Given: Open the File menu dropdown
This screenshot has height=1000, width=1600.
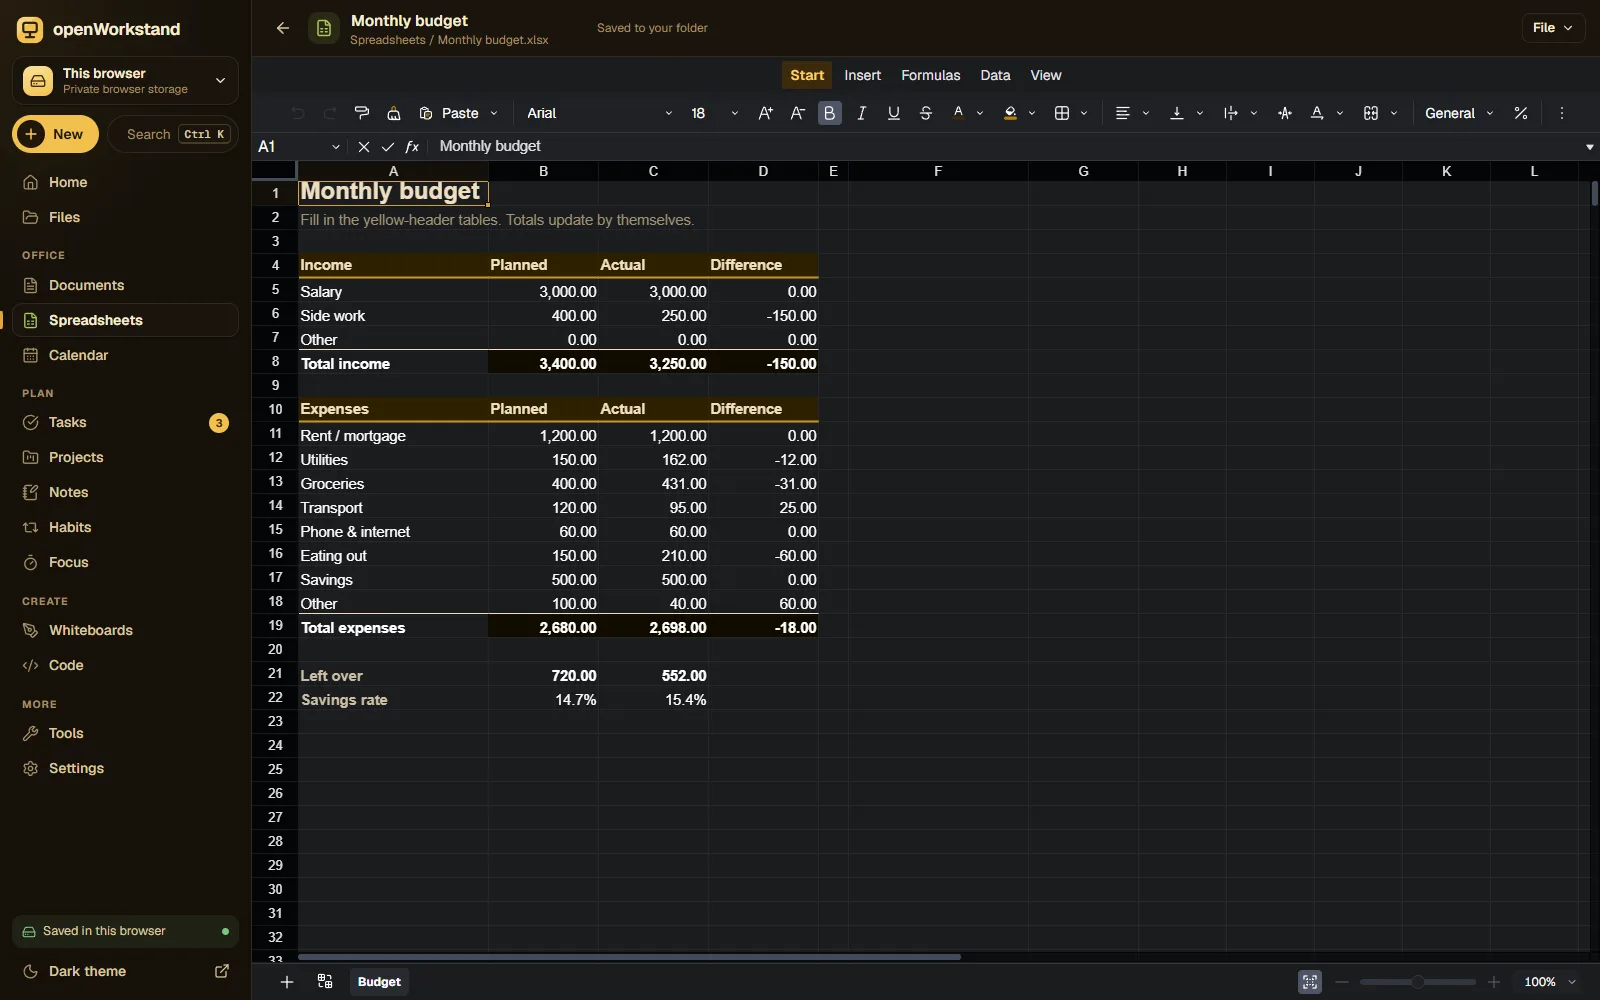Looking at the screenshot, I should point(1553,28).
